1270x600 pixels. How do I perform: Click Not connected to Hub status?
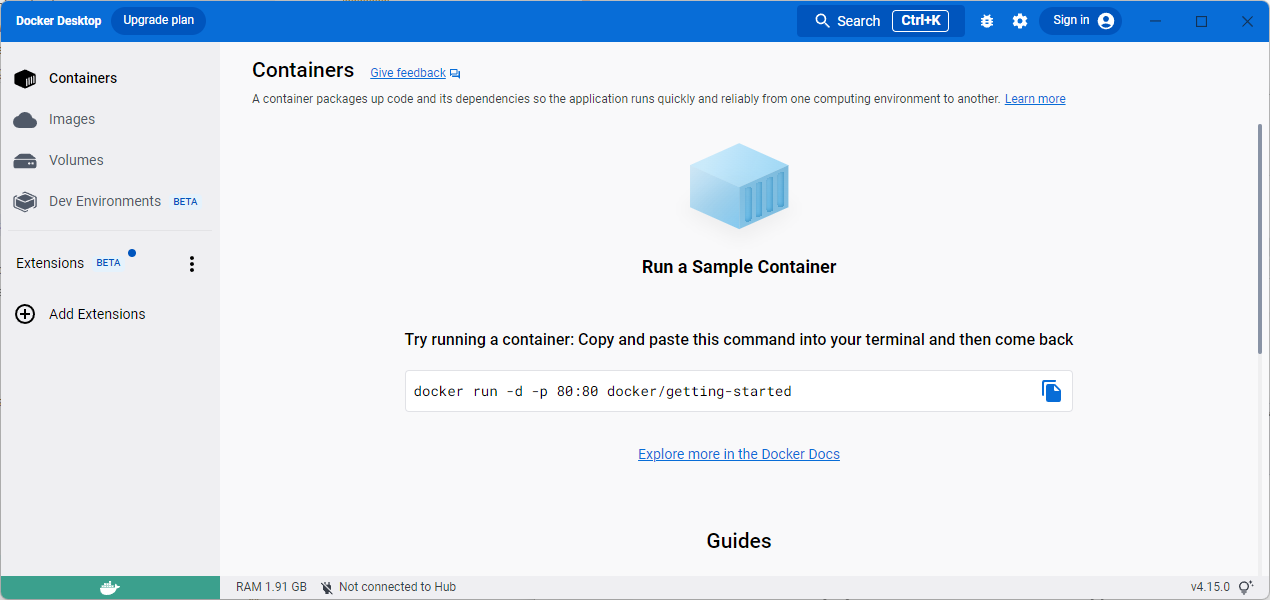[397, 587]
